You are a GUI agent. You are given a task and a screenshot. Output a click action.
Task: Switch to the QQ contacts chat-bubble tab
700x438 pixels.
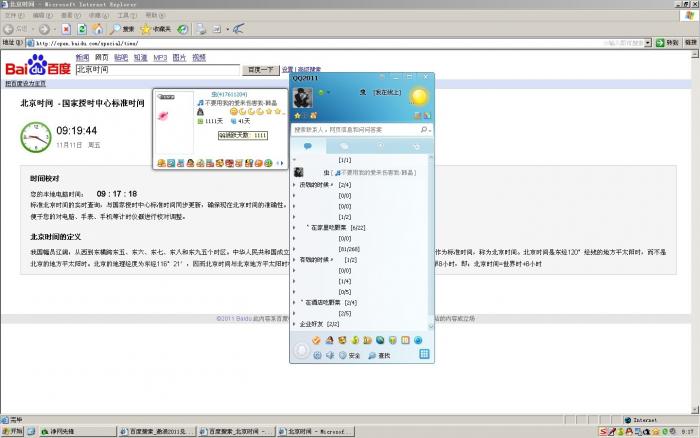point(308,146)
